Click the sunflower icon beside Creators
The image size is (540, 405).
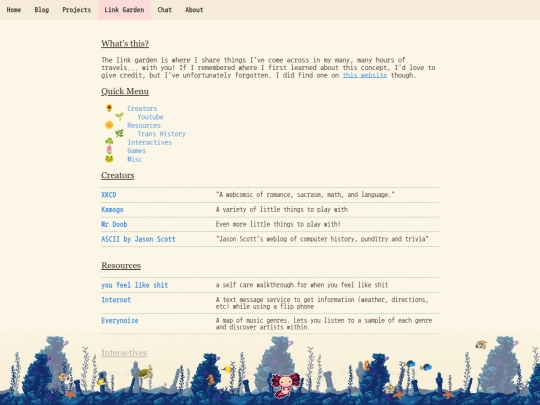[109, 108]
